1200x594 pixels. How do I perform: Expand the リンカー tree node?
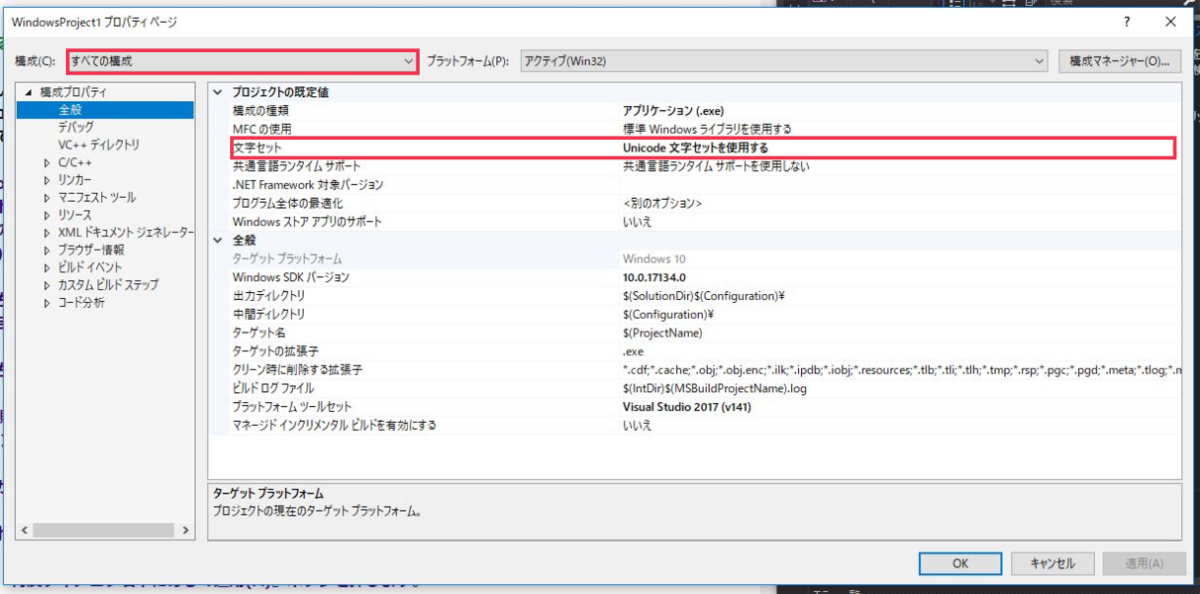tap(46, 180)
